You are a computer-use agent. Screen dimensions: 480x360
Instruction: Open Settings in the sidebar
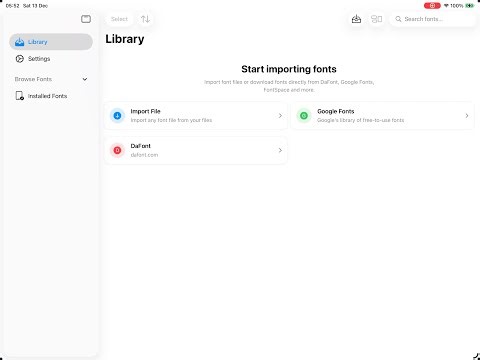[x=51, y=59]
